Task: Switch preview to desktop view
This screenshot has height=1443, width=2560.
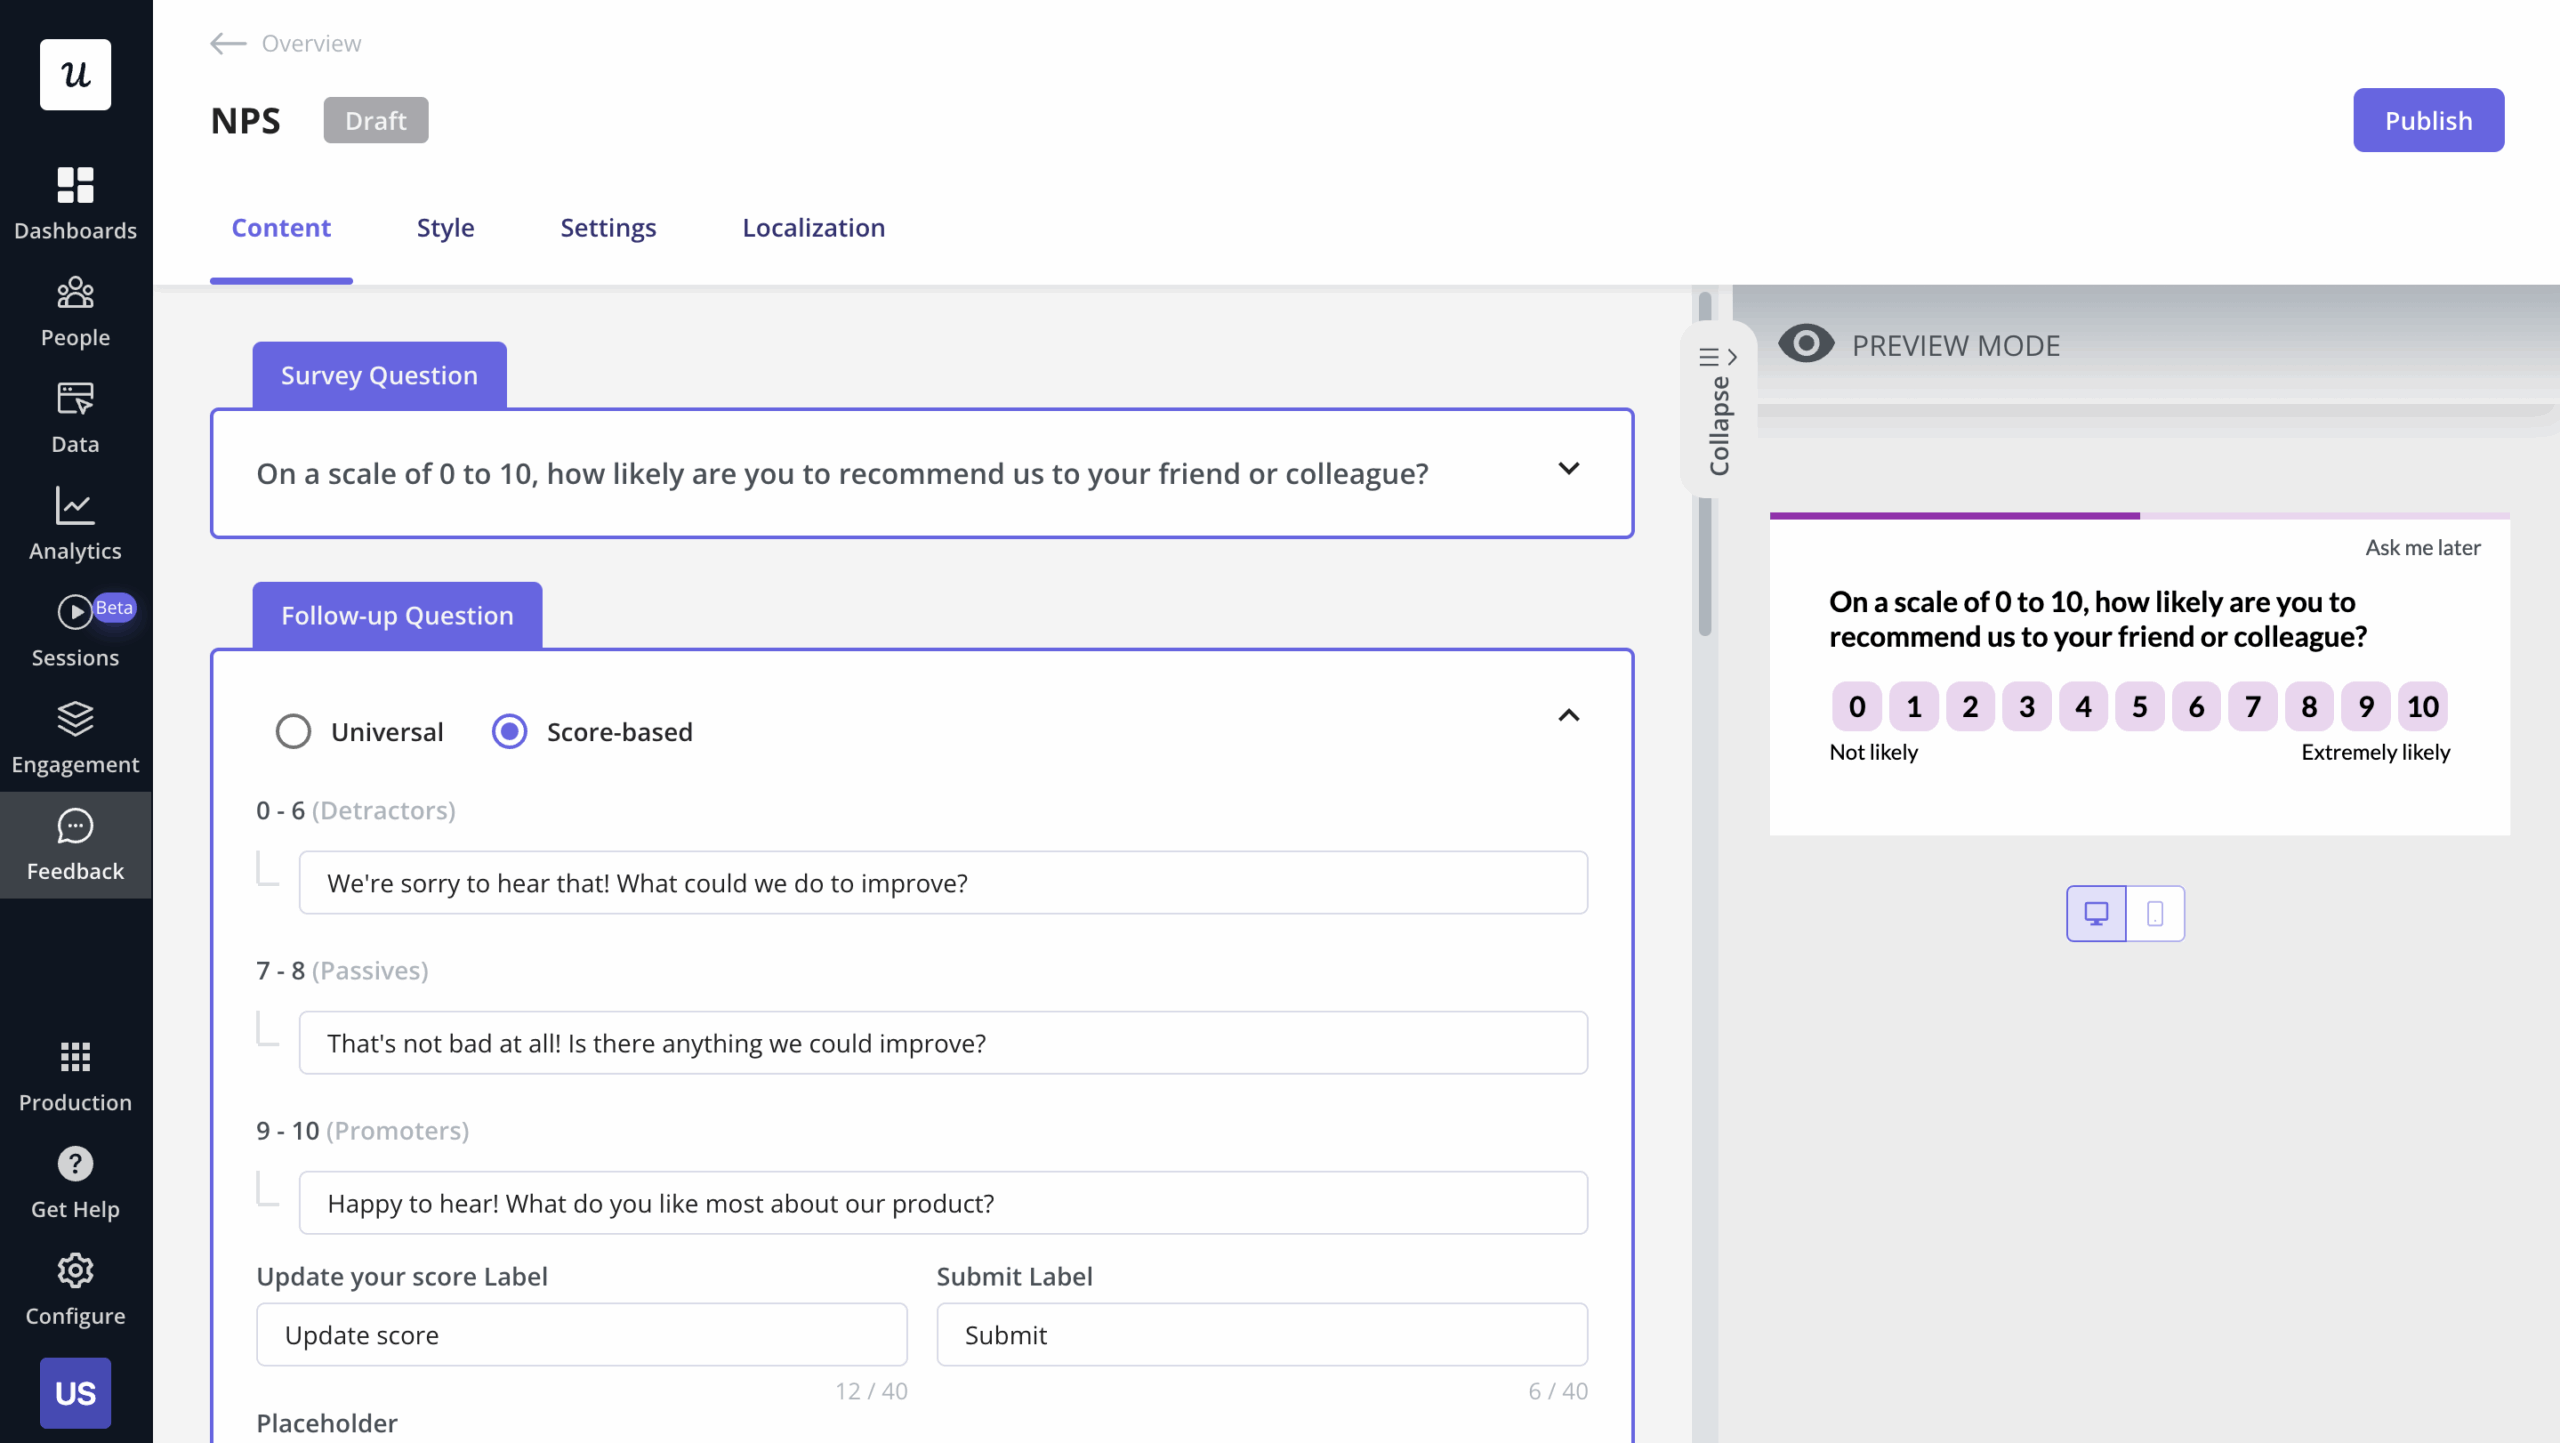Action: coord(2096,913)
